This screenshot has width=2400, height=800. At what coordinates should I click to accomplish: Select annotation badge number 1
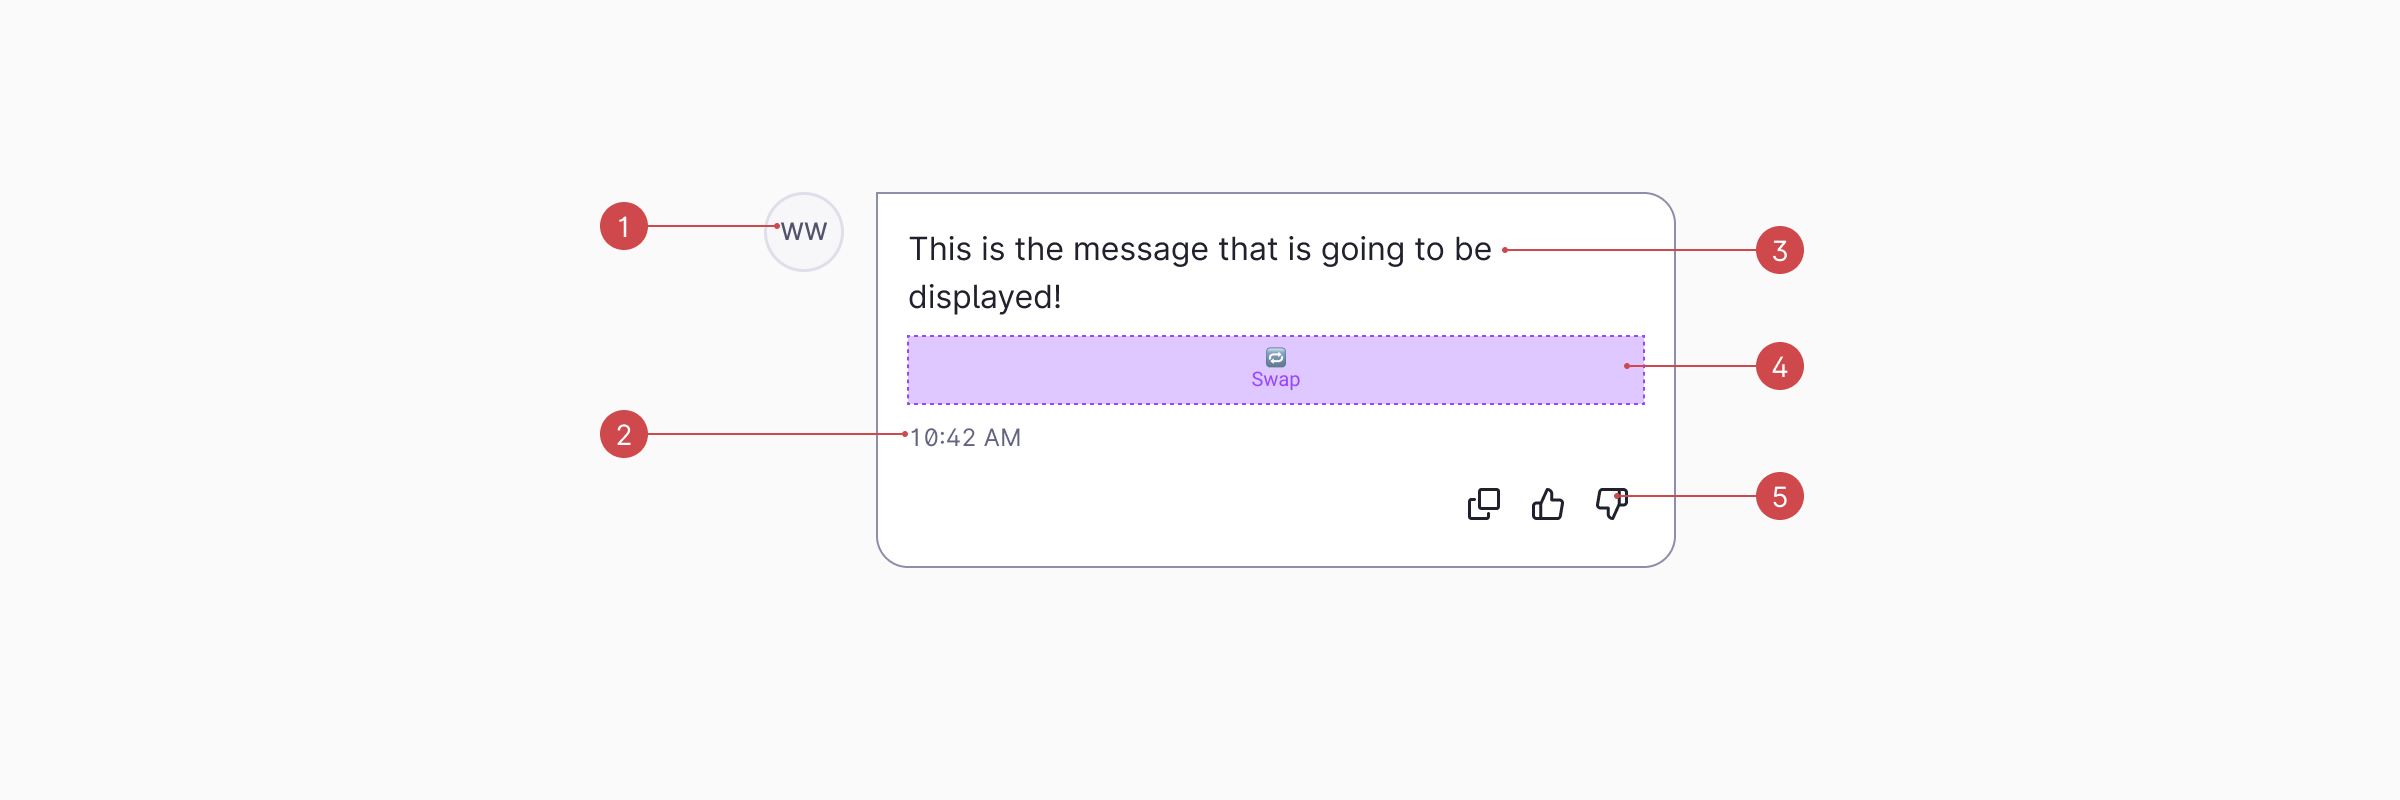tap(624, 227)
